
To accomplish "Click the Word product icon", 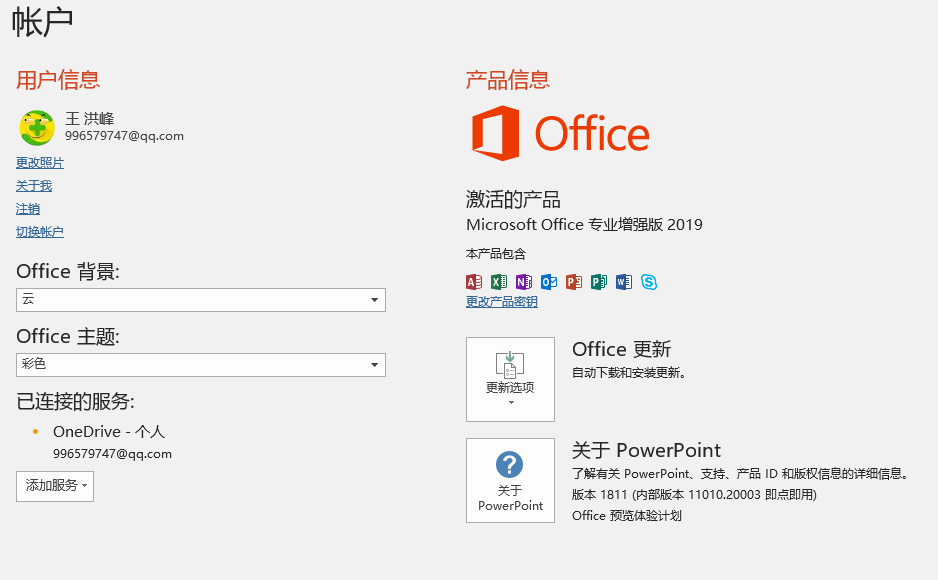I will tap(624, 282).
